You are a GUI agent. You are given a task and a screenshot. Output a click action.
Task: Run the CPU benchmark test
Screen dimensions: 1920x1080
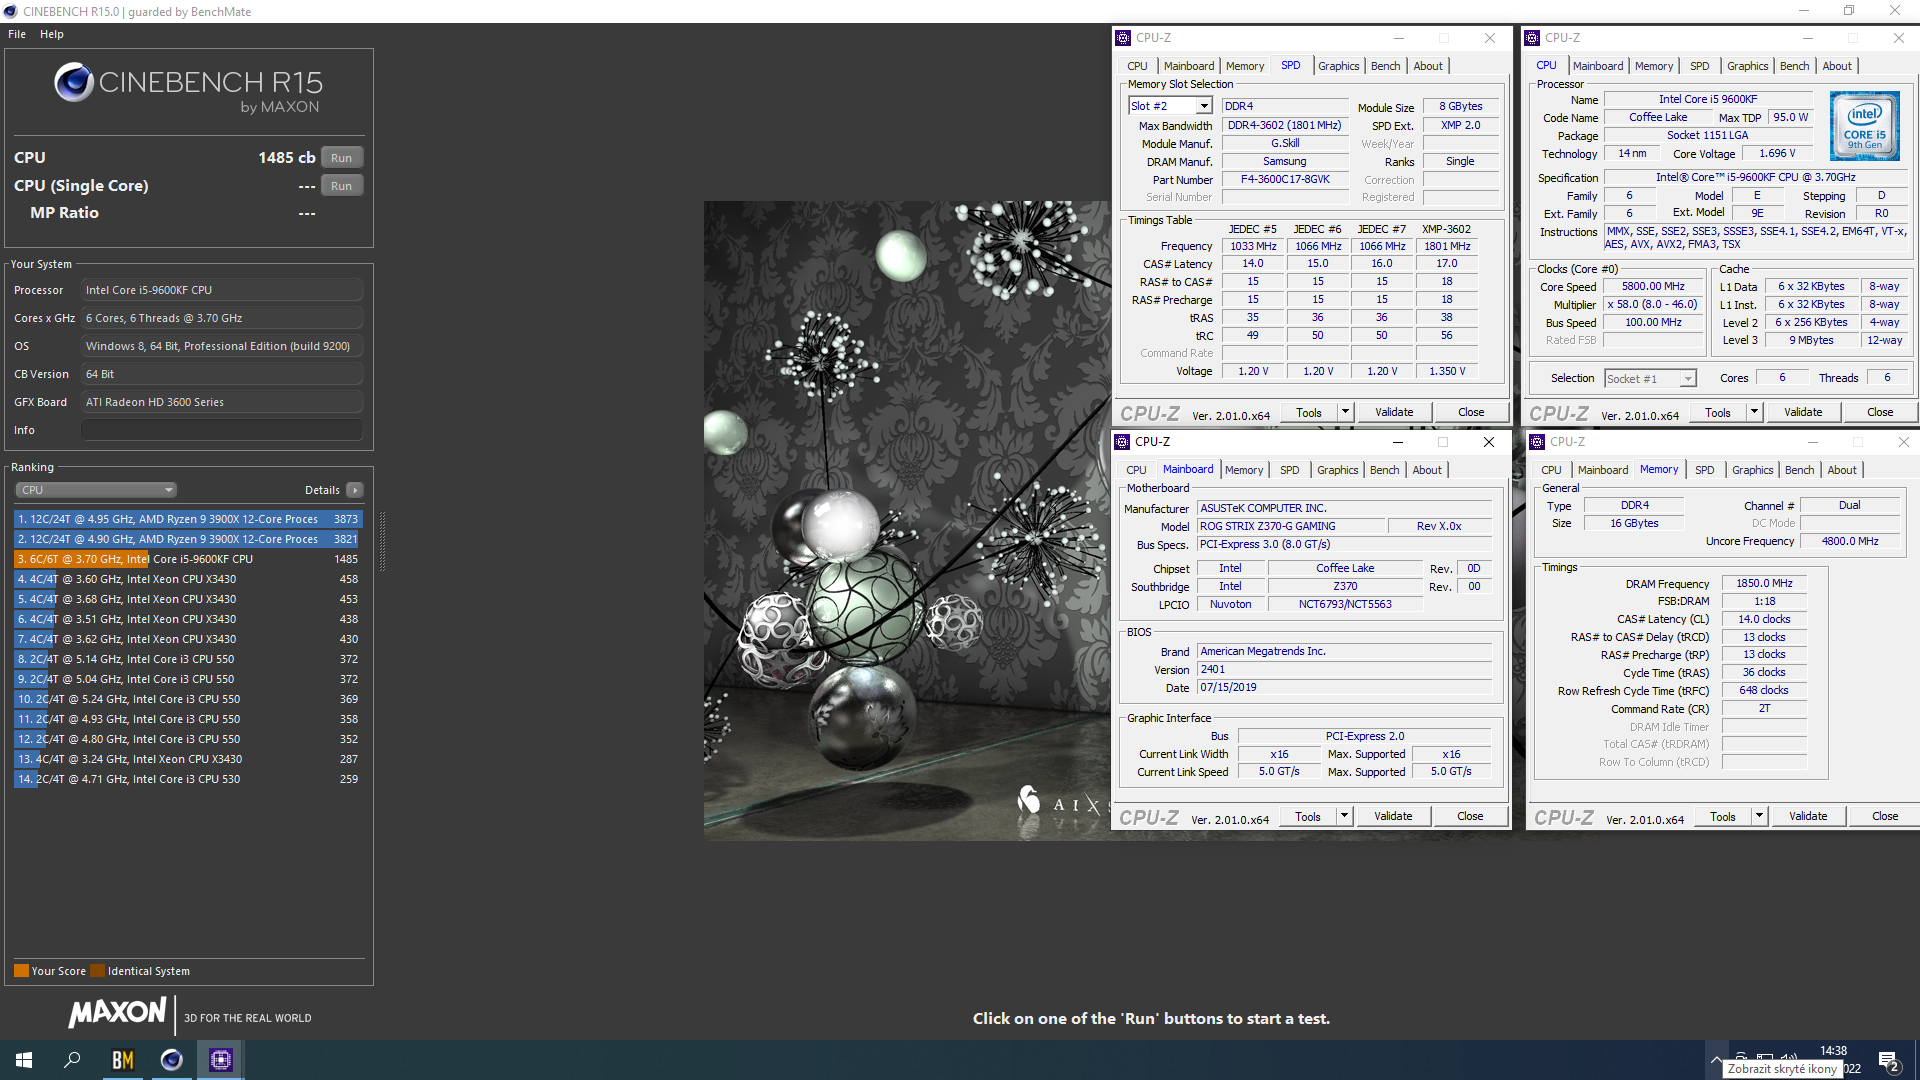coord(342,158)
